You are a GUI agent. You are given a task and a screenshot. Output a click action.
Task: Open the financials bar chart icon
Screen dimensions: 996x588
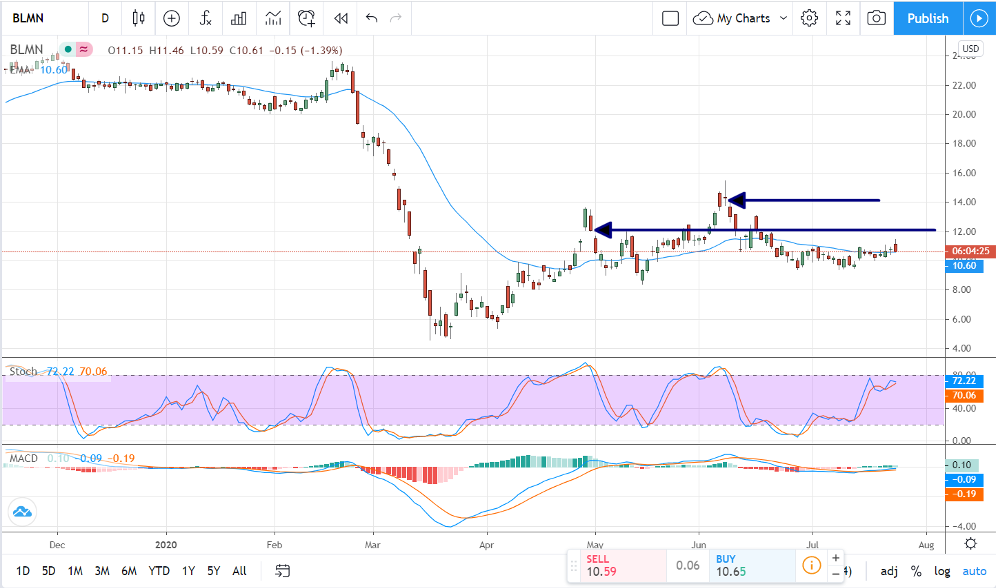pos(238,18)
